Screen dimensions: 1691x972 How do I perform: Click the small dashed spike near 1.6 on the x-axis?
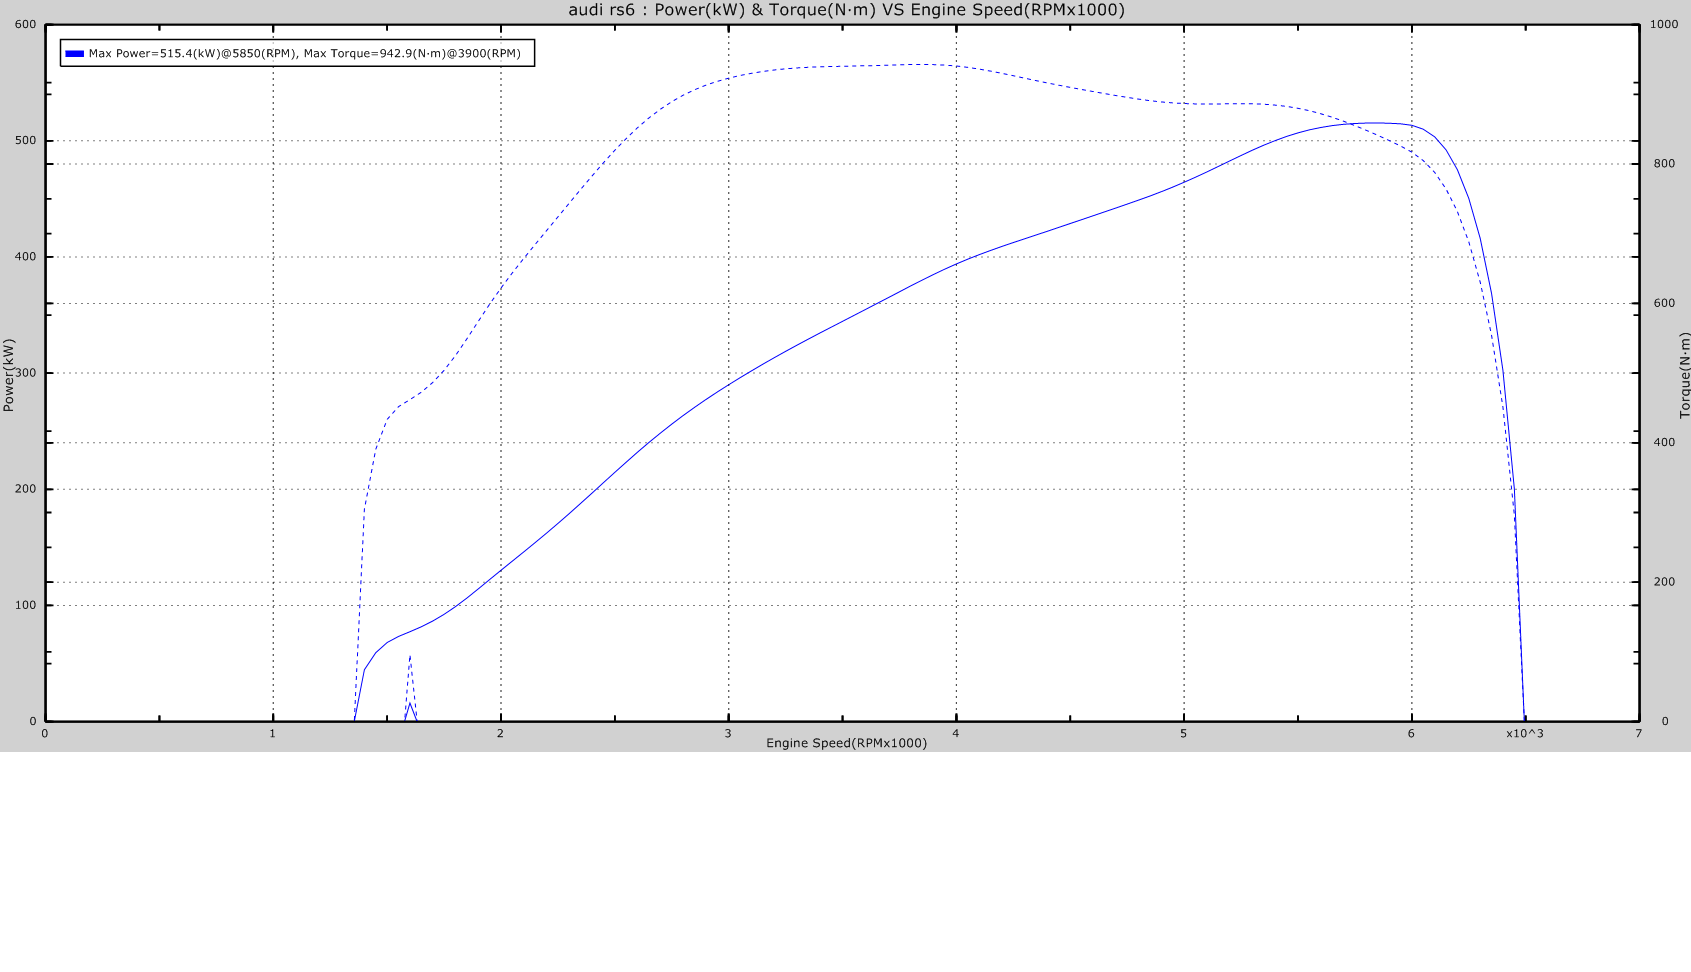pos(410,658)
